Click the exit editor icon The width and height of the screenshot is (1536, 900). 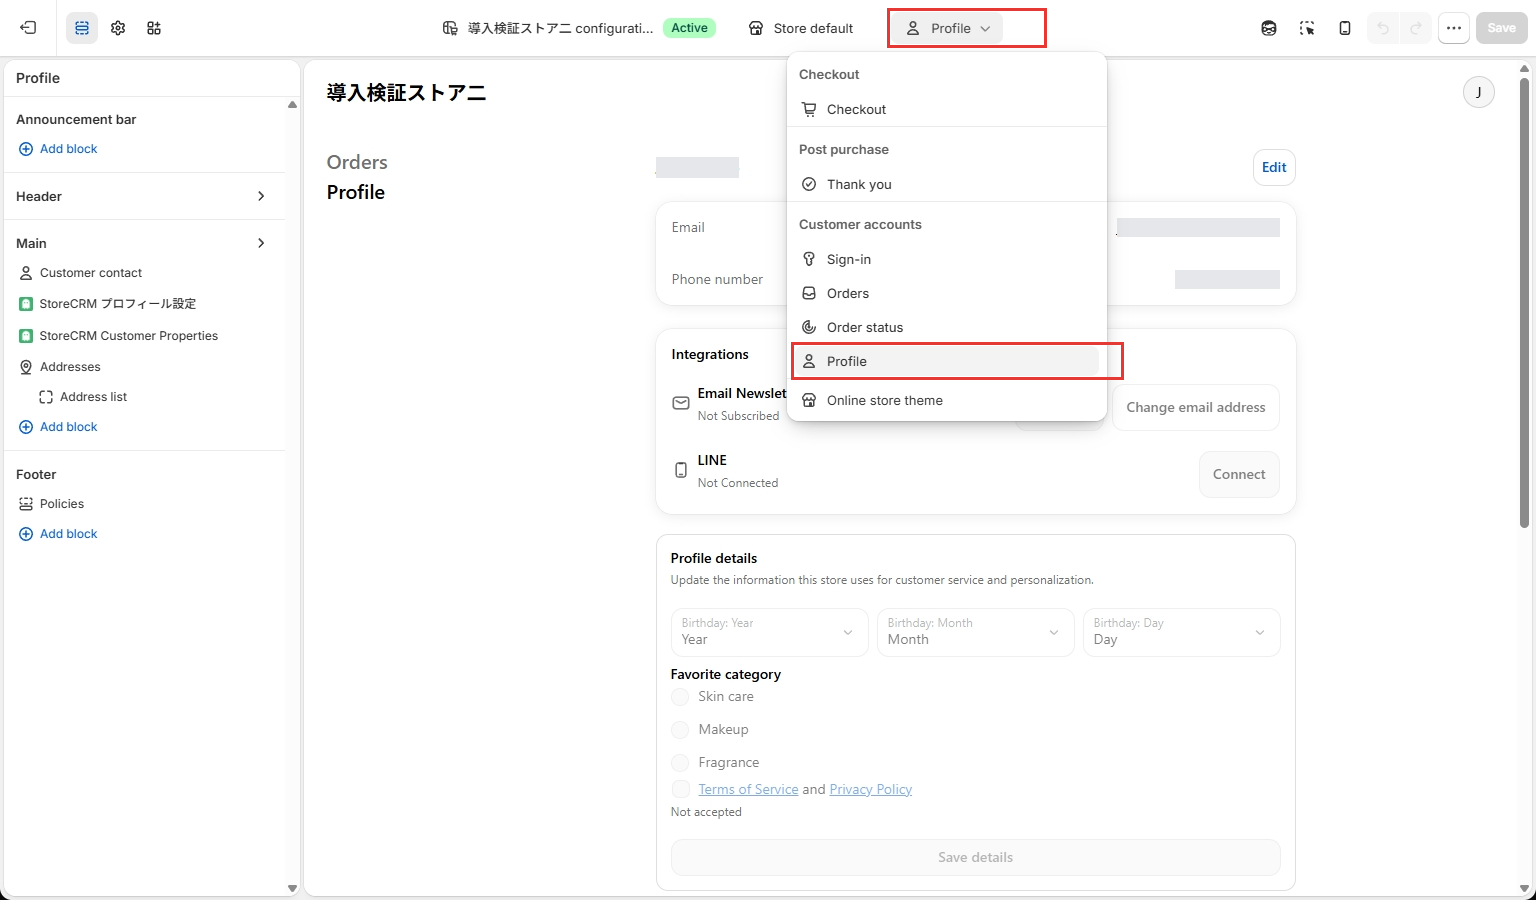point(28,28)
